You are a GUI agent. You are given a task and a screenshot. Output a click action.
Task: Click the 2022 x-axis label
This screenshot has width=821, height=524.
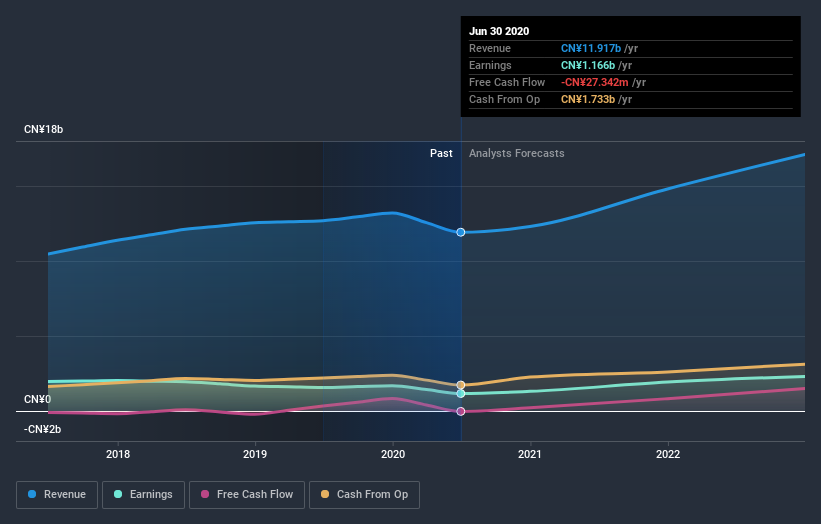(668, 454)
